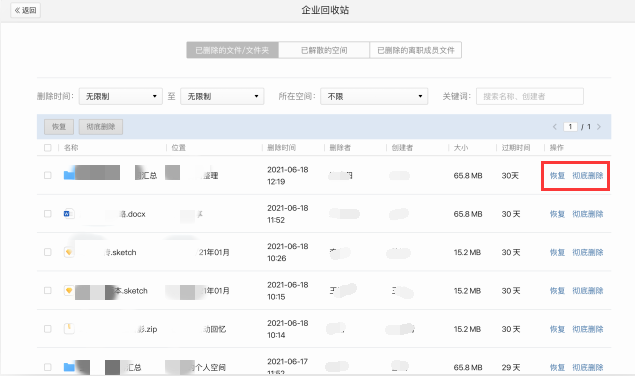635x376 pixels.
Task: Restore the 2021-06-17 folder
Action: click(557, 367)
